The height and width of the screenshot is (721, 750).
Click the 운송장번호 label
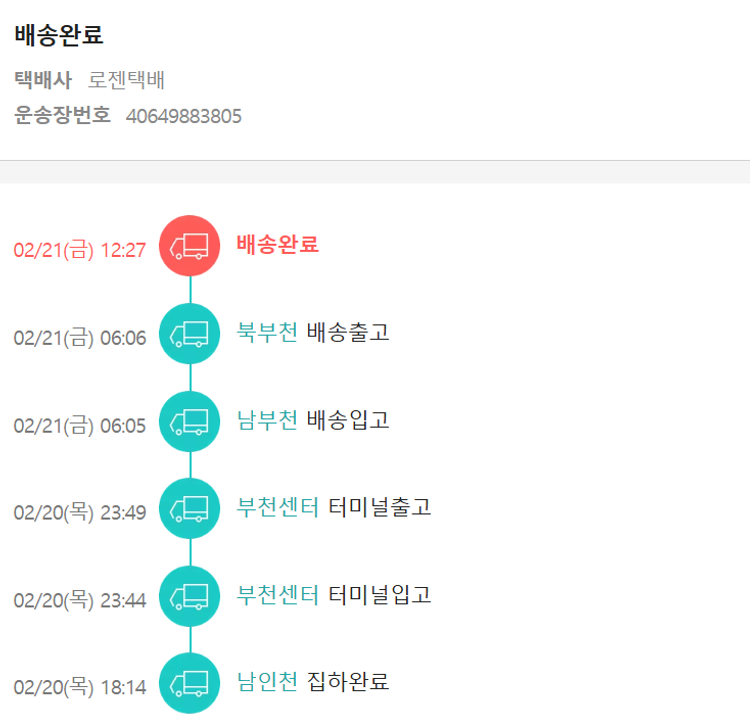[62, 116]
